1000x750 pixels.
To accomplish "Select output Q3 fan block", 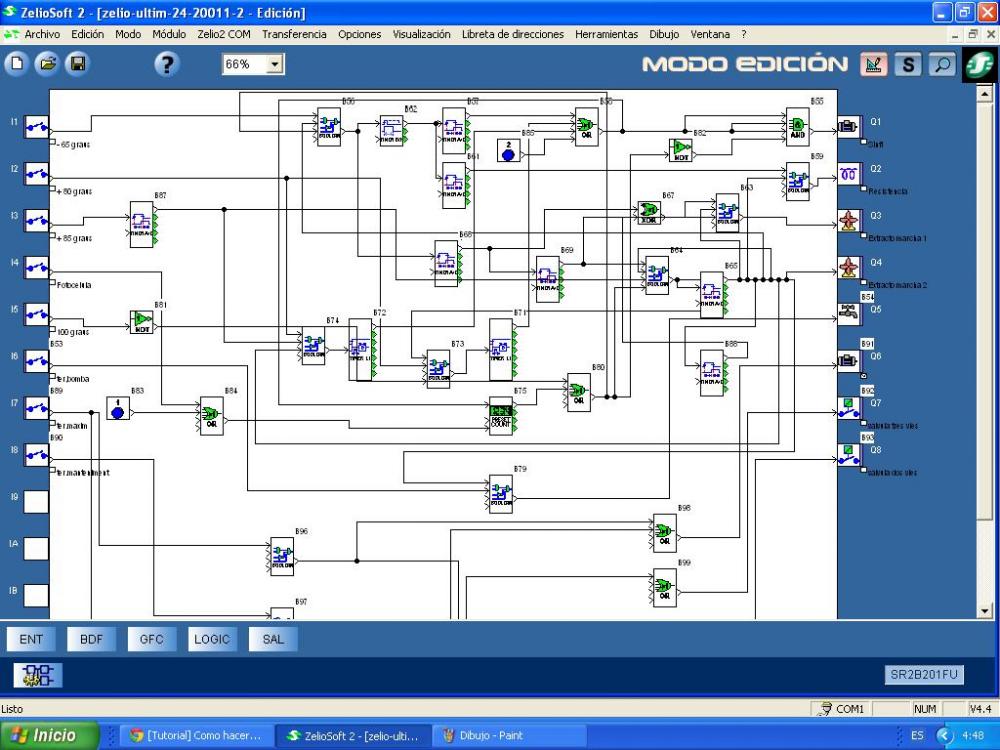I will [849, 221].
